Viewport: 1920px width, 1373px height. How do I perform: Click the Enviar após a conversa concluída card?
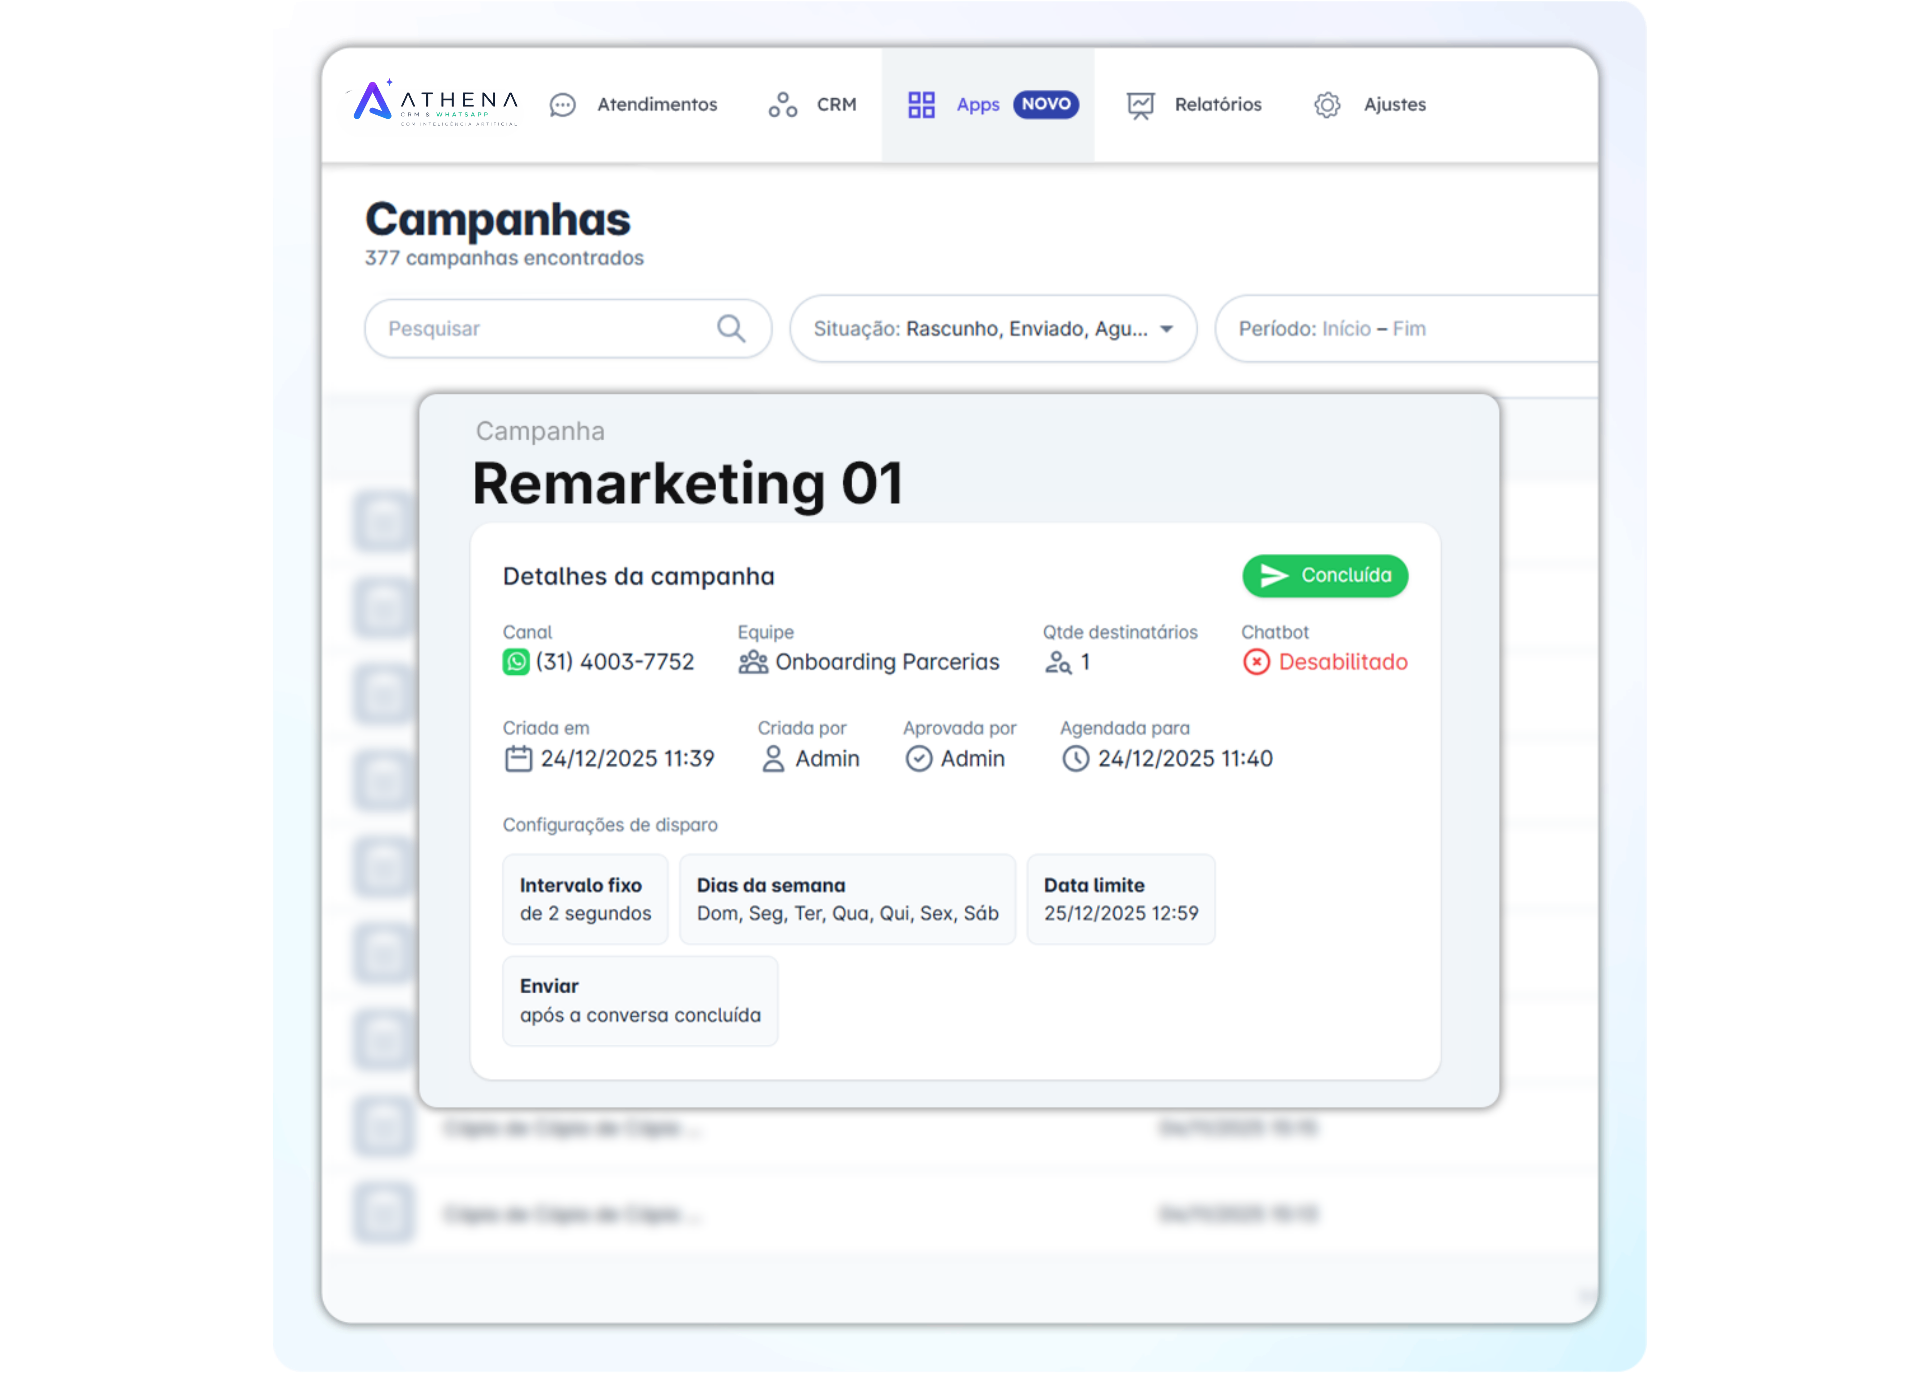coord(640,1001)
